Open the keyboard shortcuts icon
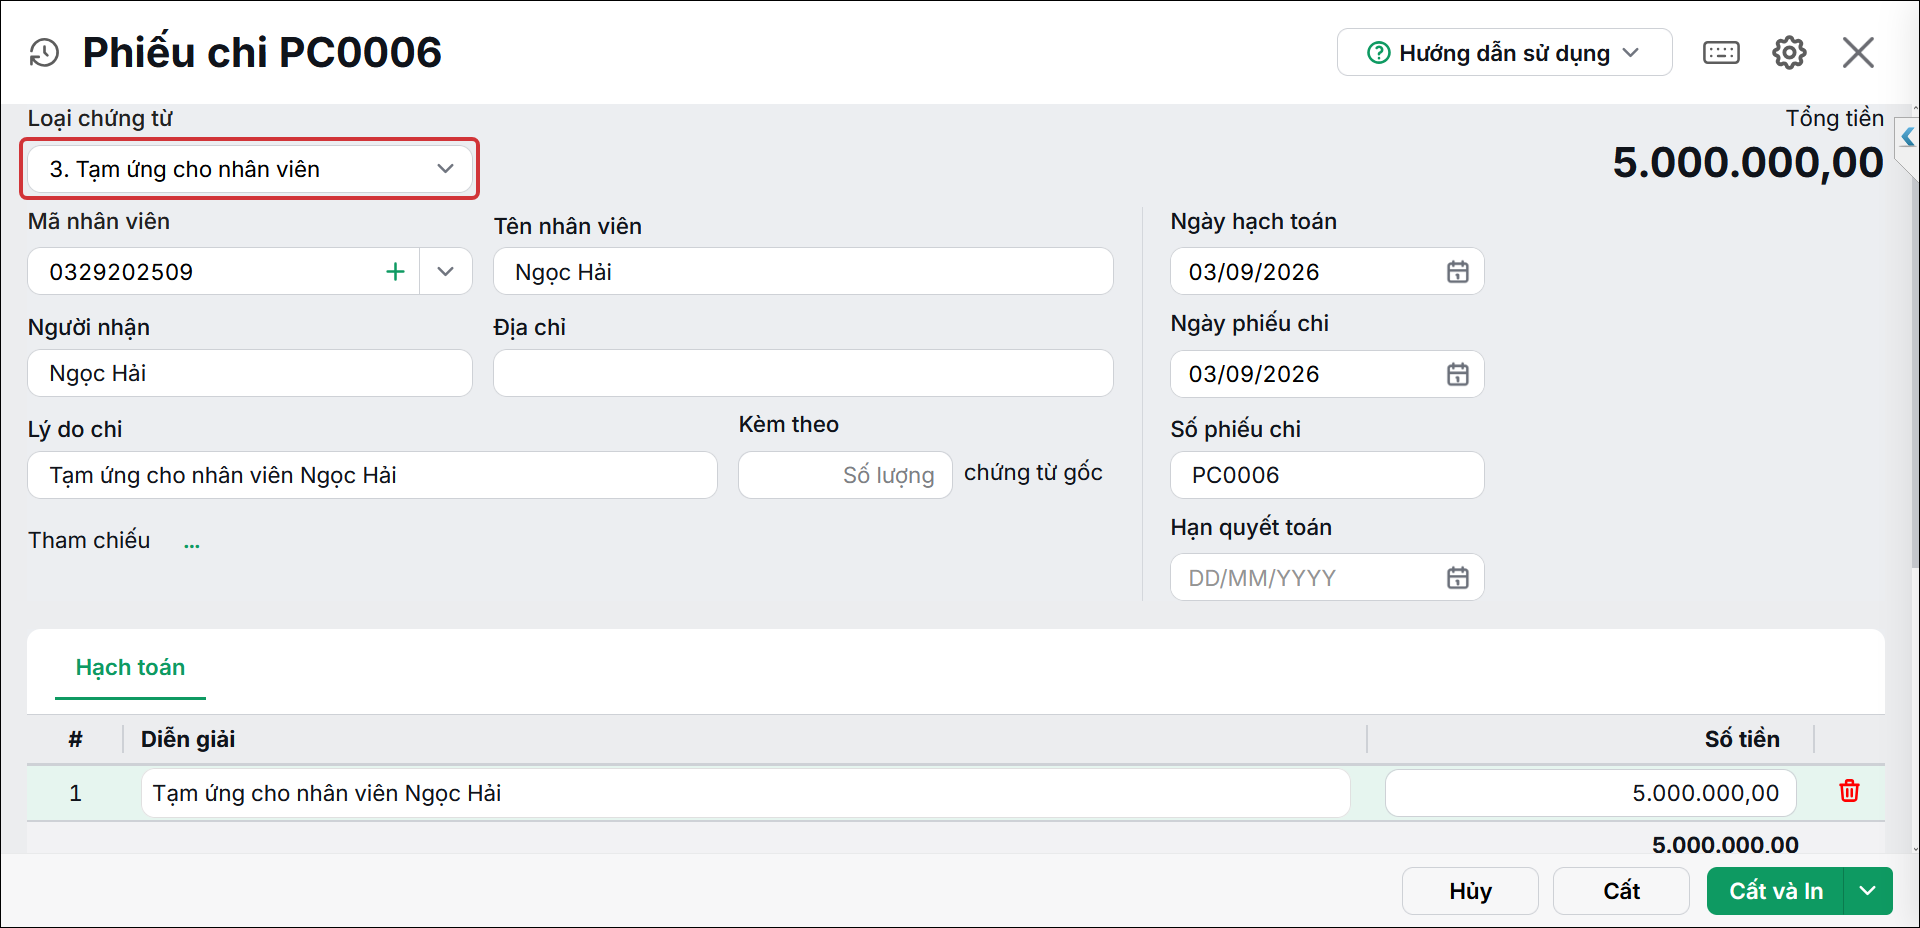This screenshot has height=928, width=1920. [x=1721, y=53]
